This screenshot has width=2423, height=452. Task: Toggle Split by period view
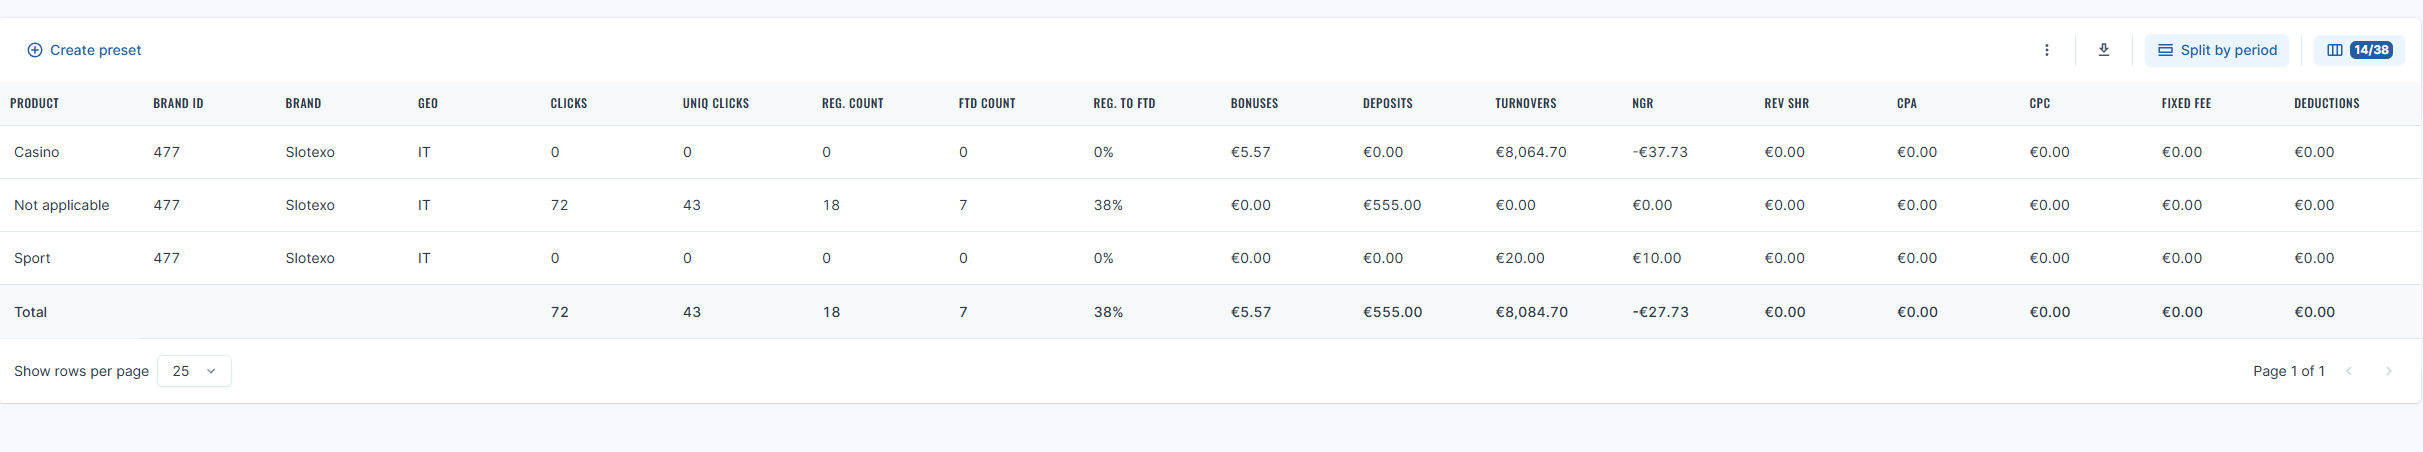2217,50
